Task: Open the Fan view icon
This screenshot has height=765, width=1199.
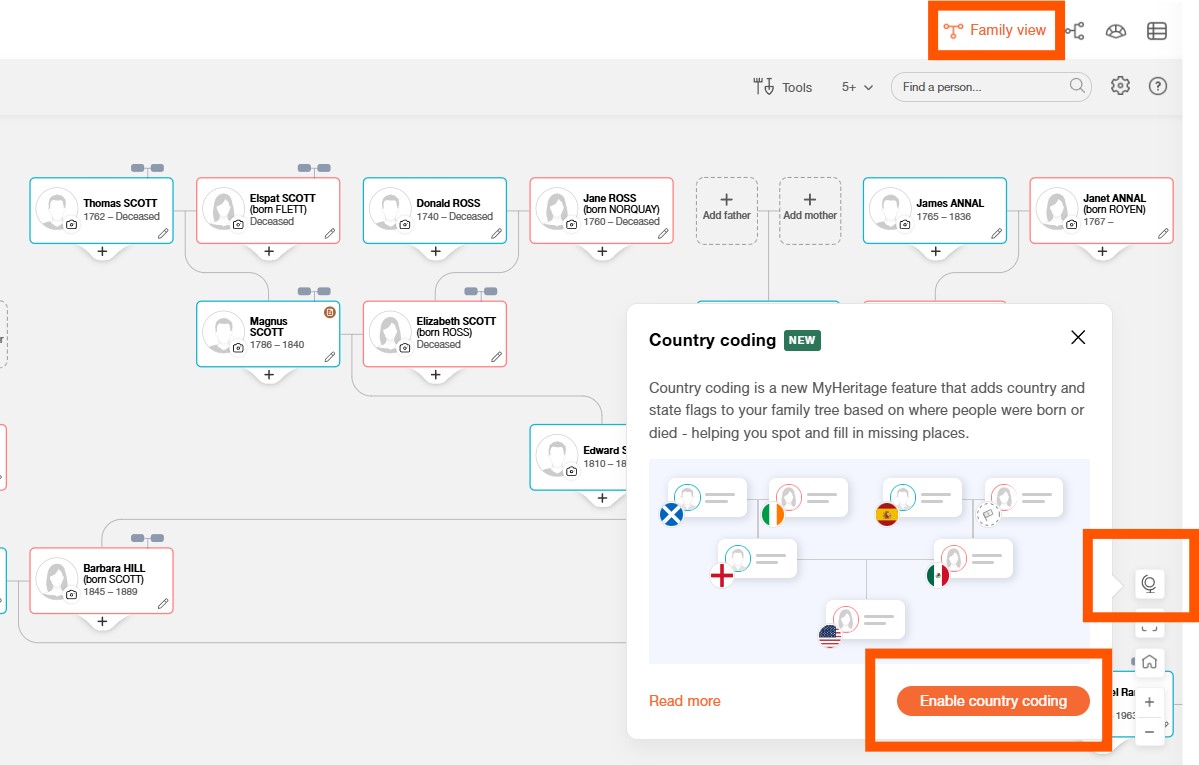Action: (1116, 31)
